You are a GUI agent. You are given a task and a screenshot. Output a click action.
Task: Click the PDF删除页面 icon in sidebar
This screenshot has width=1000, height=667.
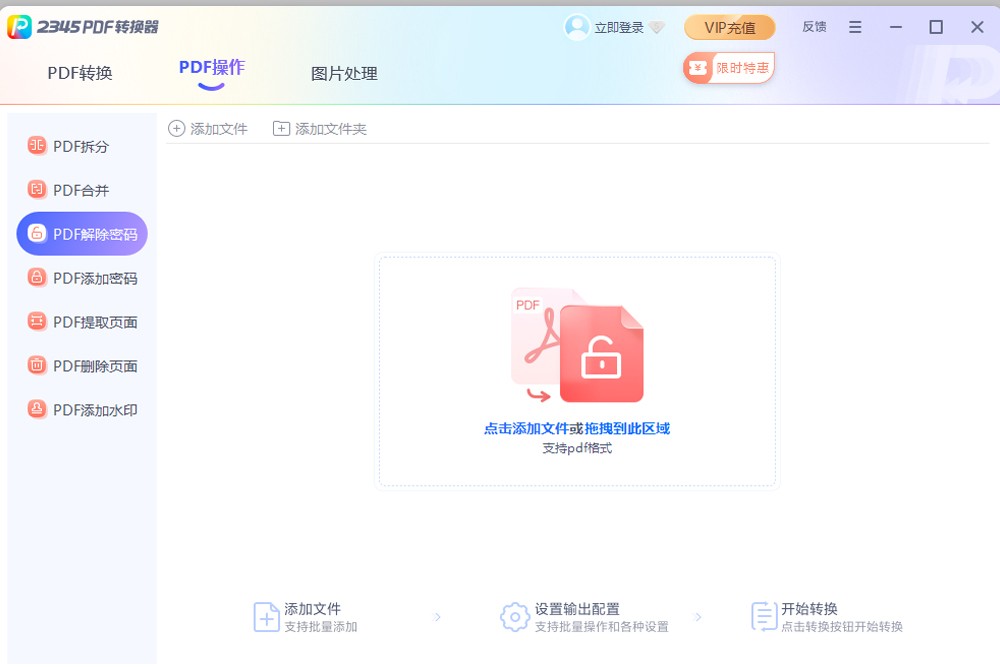coord(37,366)
